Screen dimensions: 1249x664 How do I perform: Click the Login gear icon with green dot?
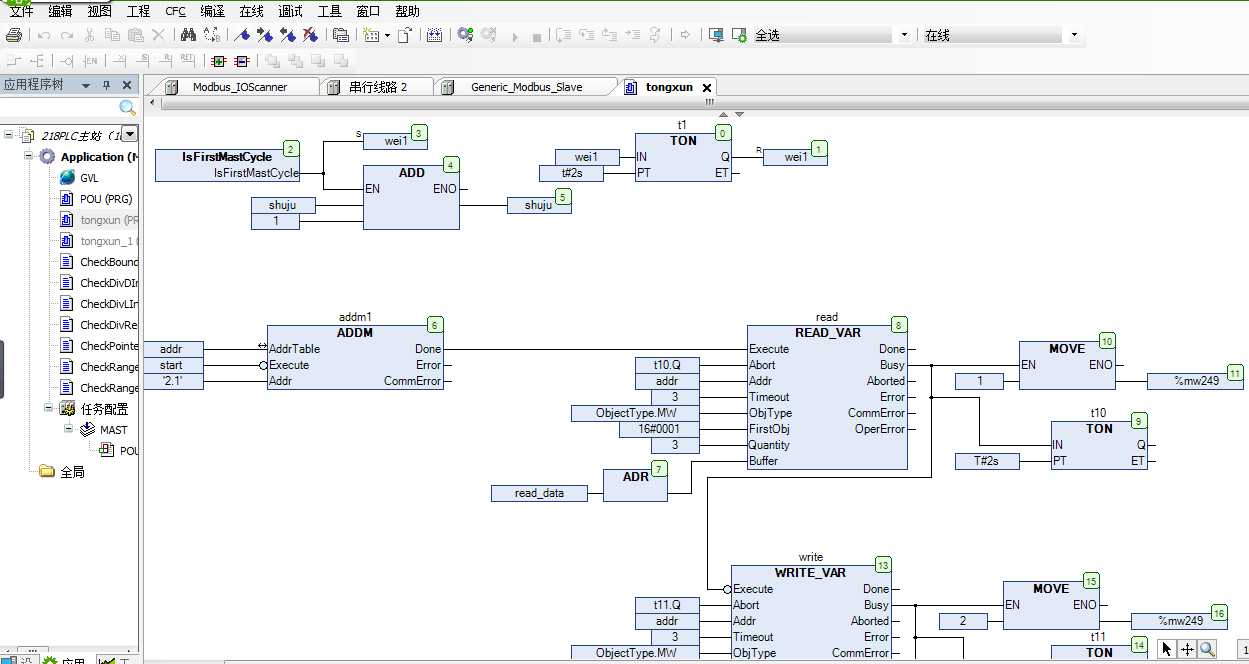point(465,35)
